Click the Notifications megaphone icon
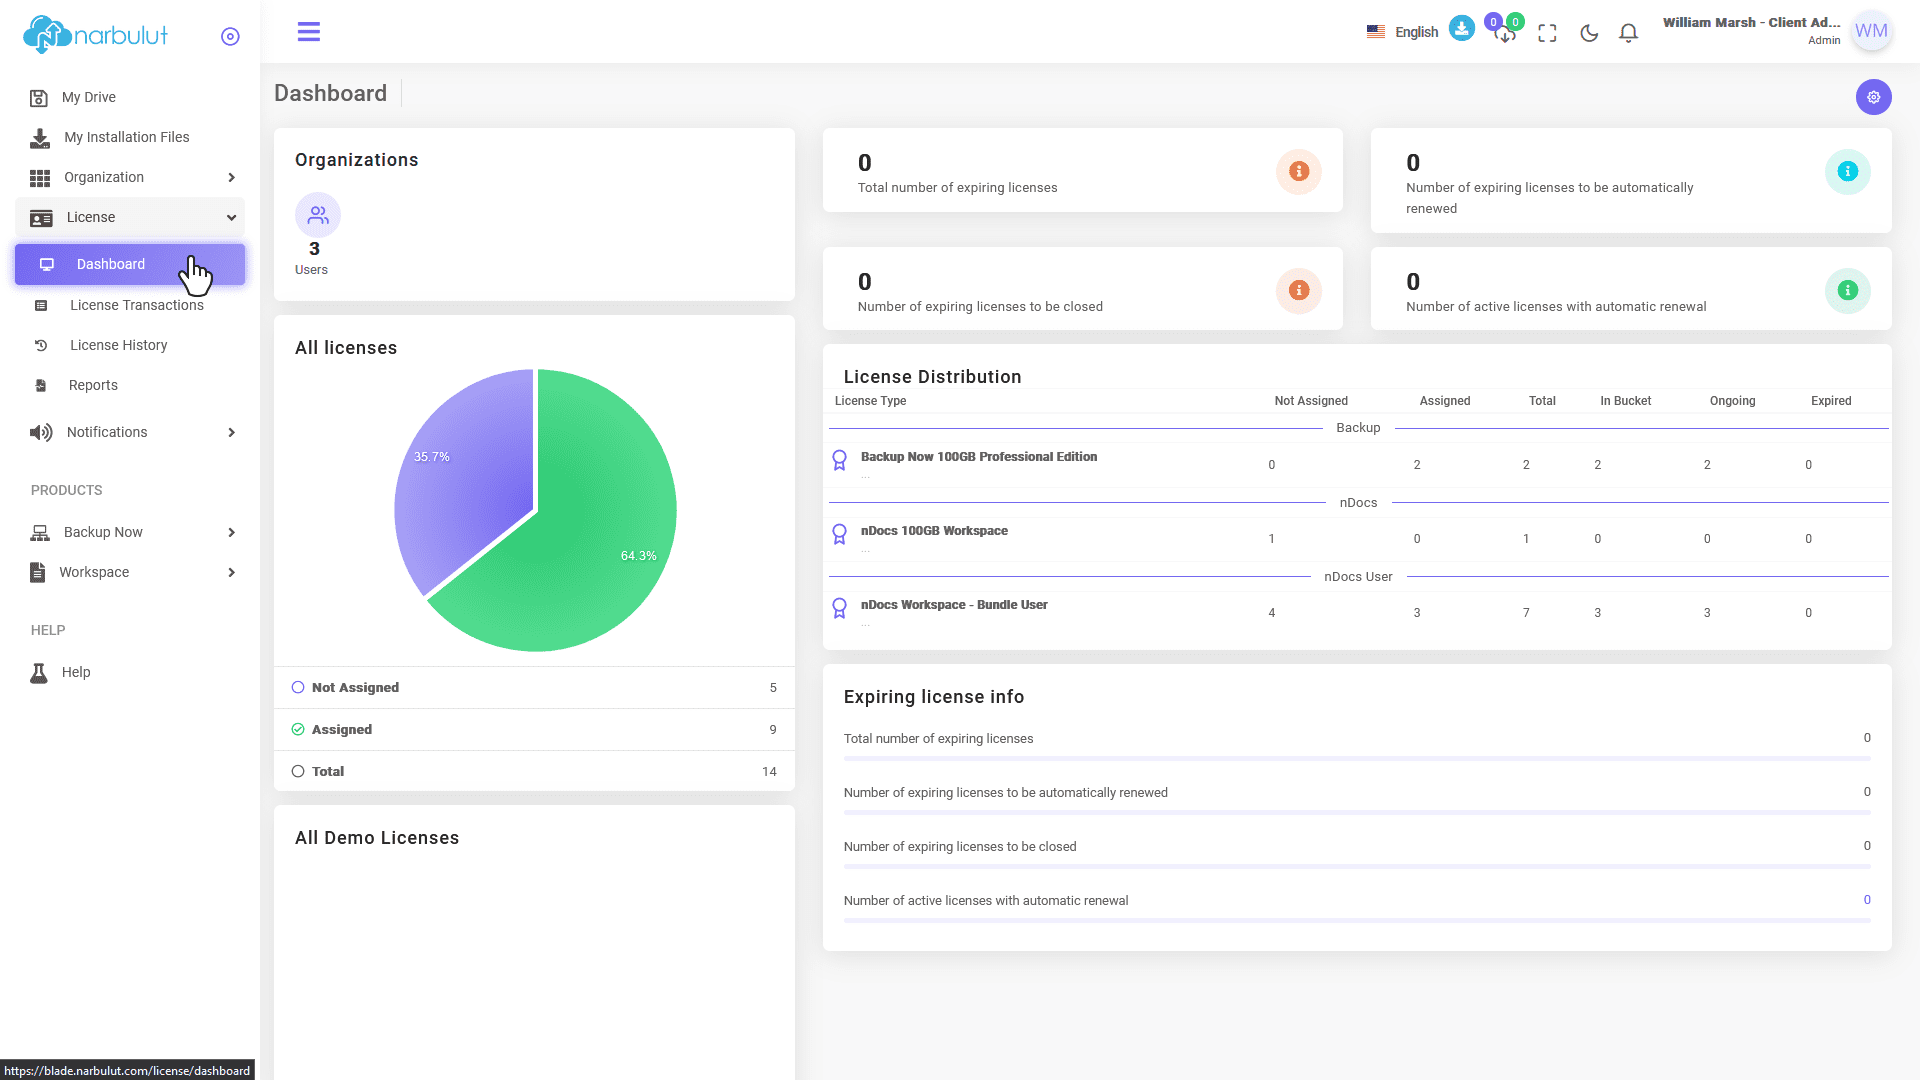Screen dimensions: 1920x1080 tap(41, 433)
